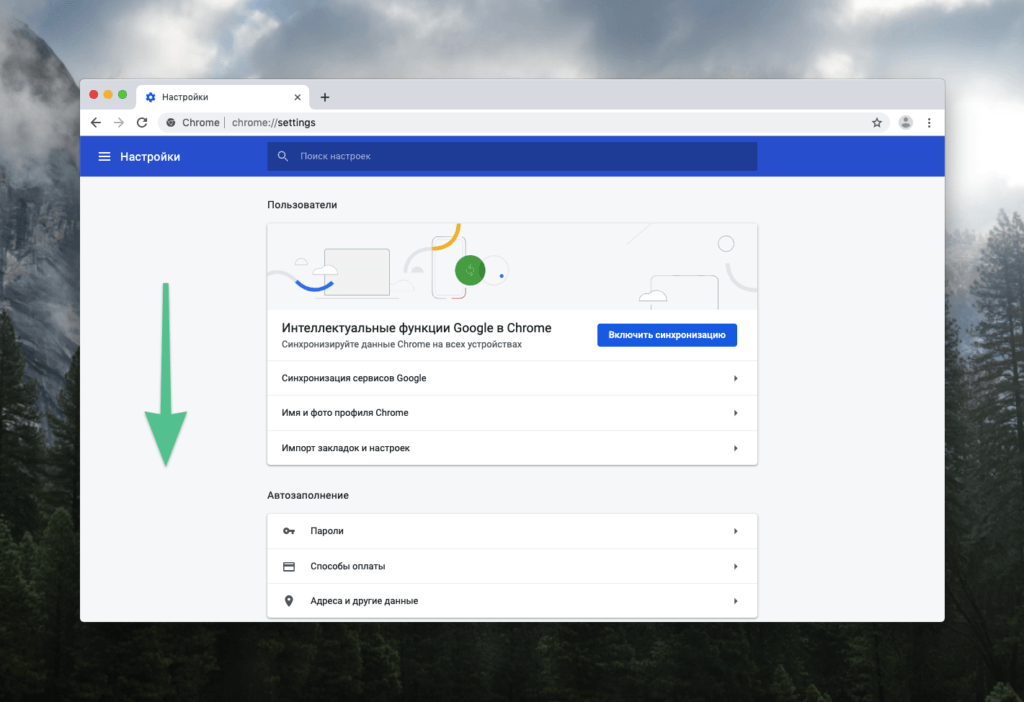Click inside the Поиск настроек search field
The height and width of the screenshot is (702, 1024).
point(450,156)
